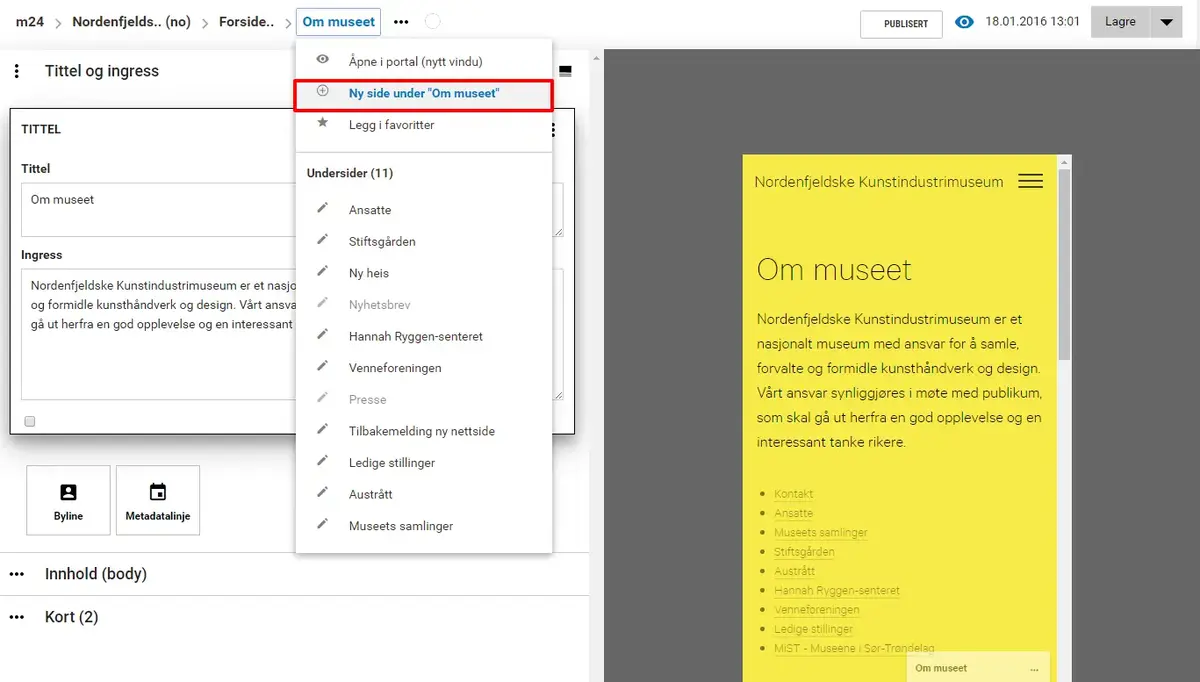
Task: Click the edit pencil next to Stiftsgården
Action: point(322,240)
